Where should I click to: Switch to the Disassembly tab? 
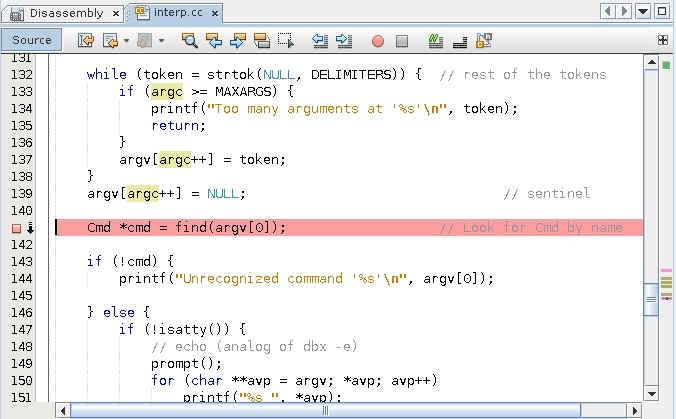pos(66,13)
